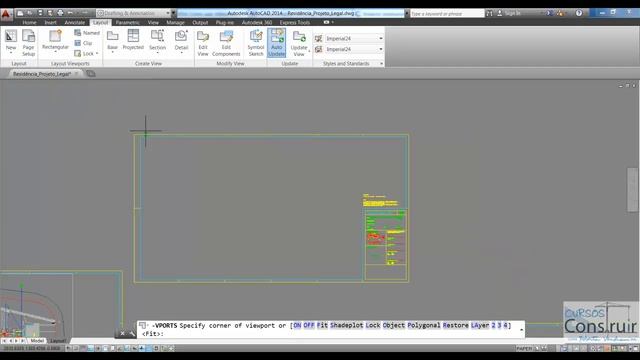Screen dimensions: 640x360
Task: Open the Annotate ribbon tab
Action: pos(75,22)
